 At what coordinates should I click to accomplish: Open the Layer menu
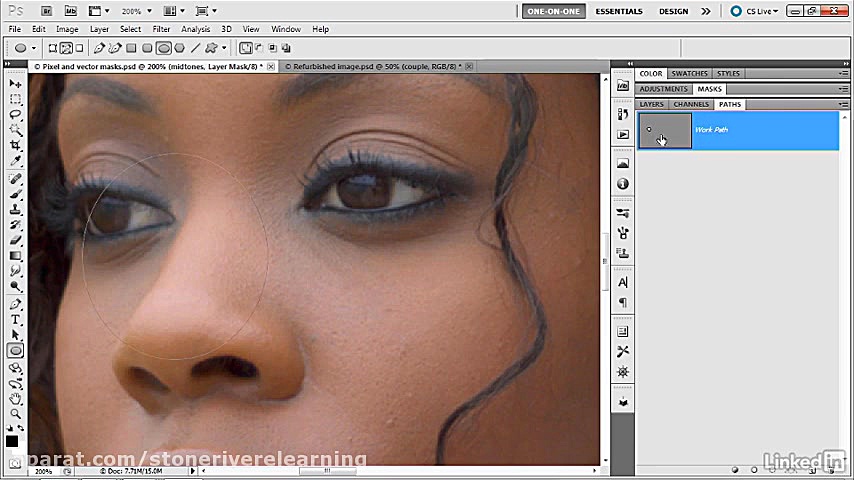pyautogui.click(x=99, y=29)
